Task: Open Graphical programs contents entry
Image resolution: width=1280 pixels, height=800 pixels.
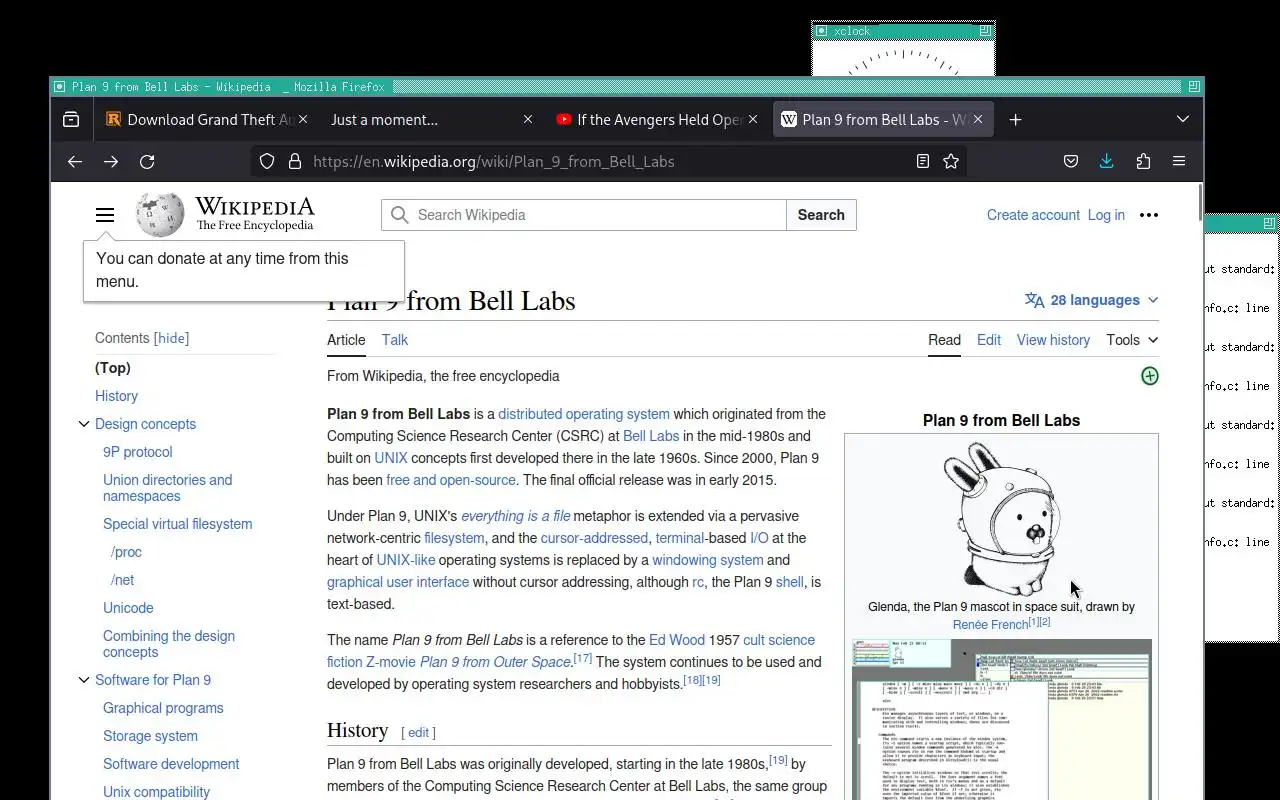Action: click(x=163, y=708)
